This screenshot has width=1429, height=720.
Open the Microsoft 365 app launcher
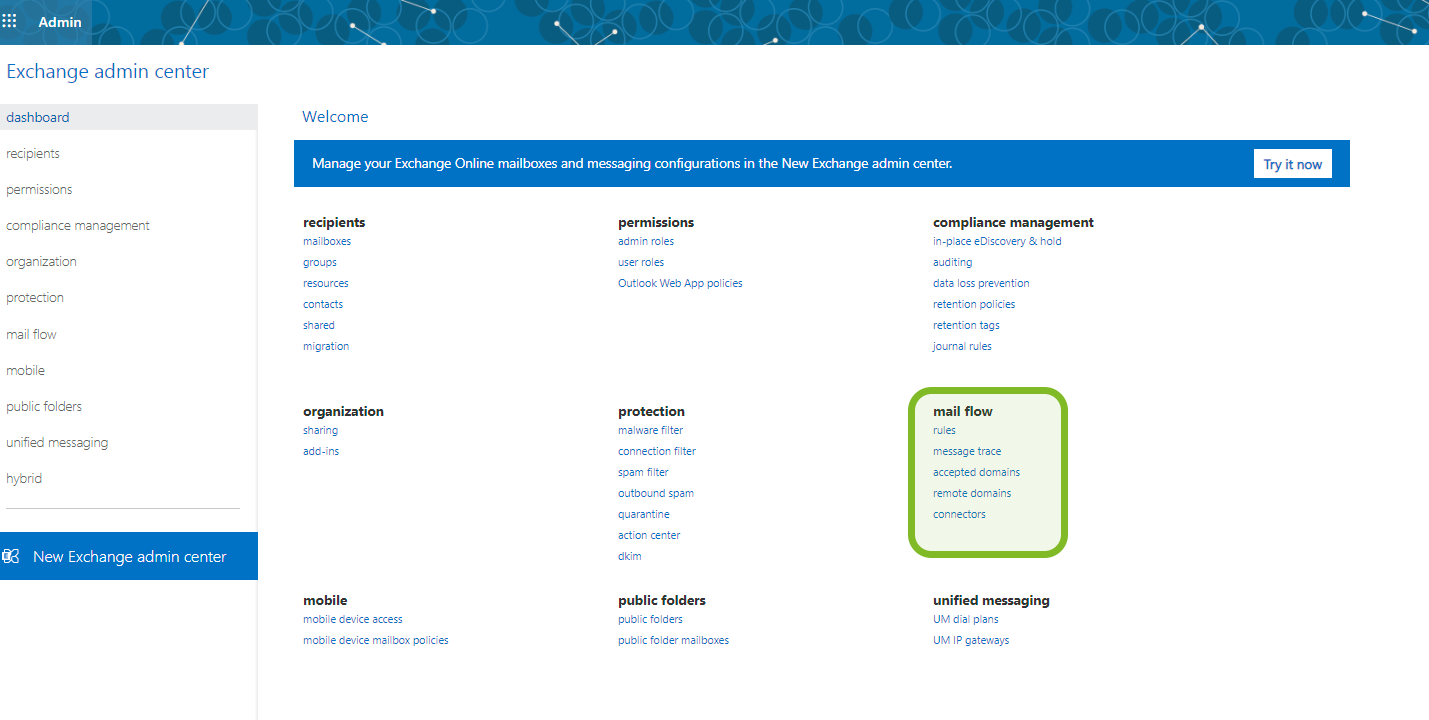(x=10, y=20)
